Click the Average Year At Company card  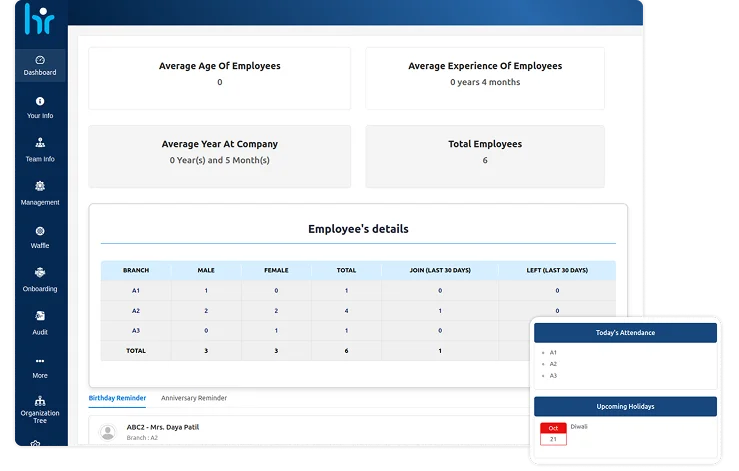[220, 156]
